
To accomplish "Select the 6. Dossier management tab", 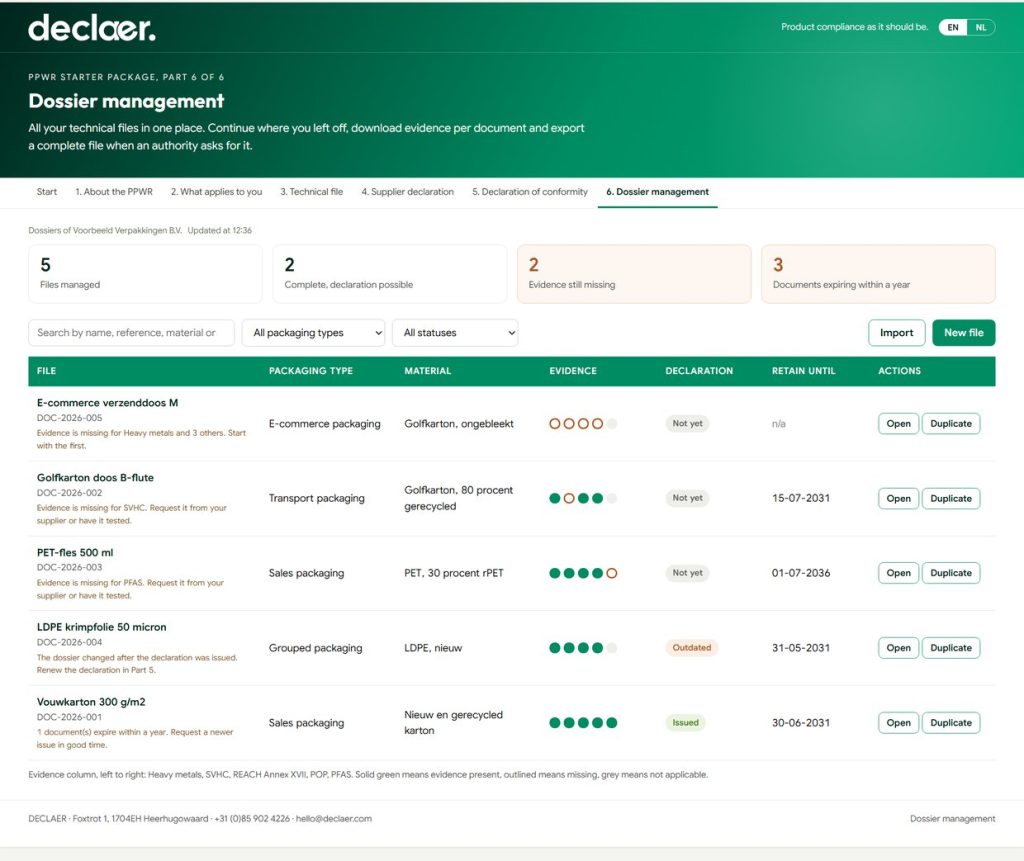I will pyautogui.click(x=657, y=192).
